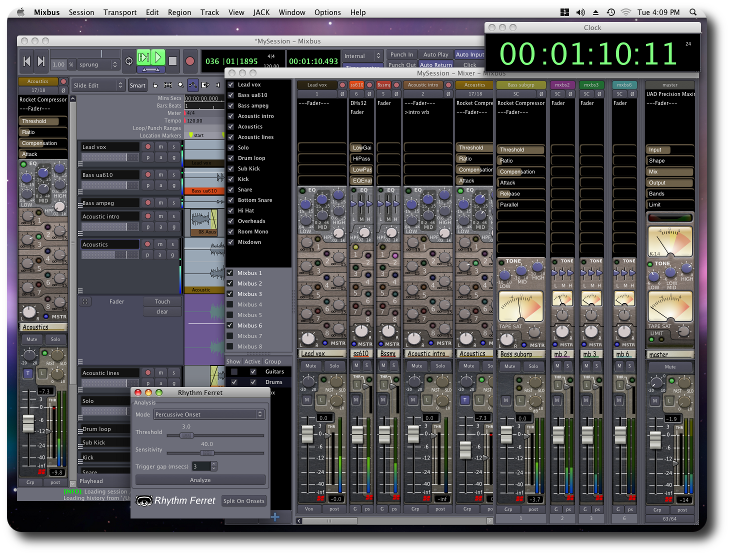
Task: Click the Rhythm Ferret raccoon logo
Action: coord(144,500)
